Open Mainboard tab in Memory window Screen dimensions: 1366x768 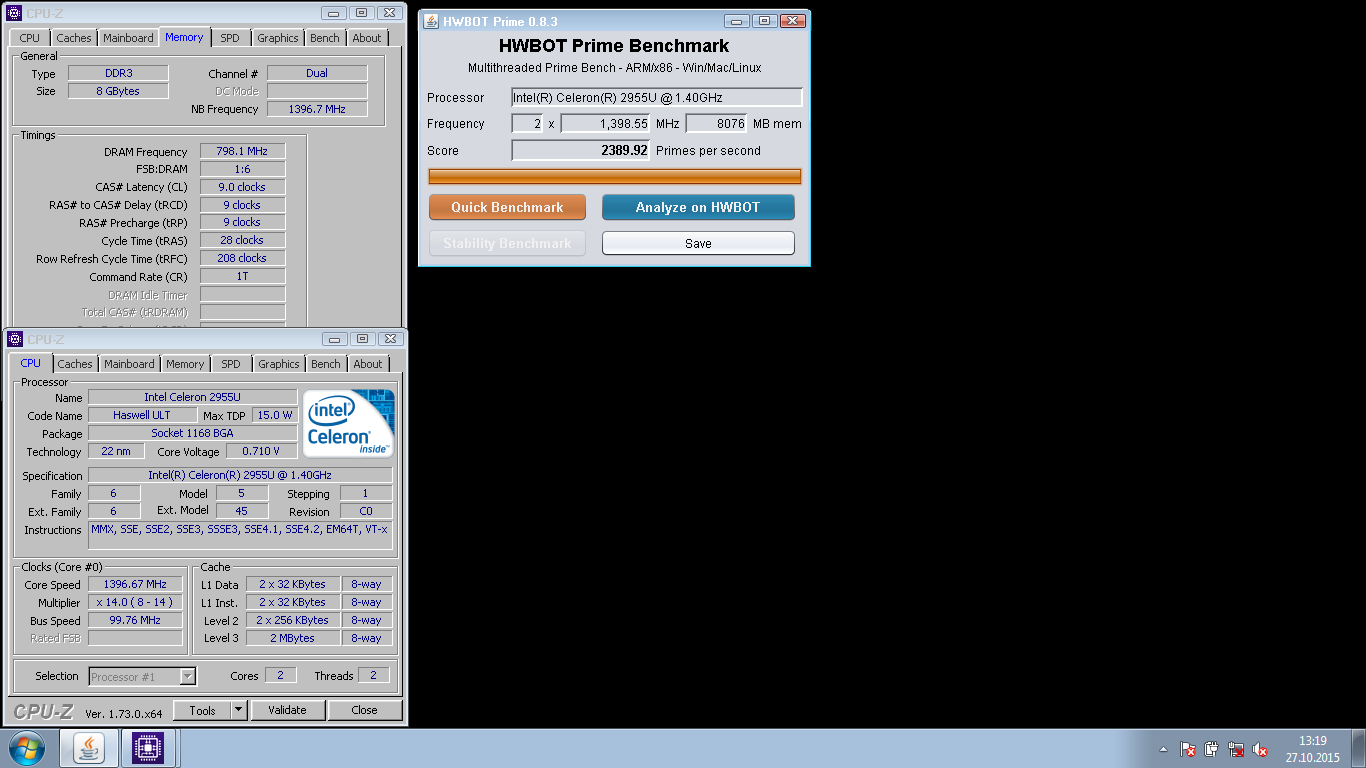point(129,38)
